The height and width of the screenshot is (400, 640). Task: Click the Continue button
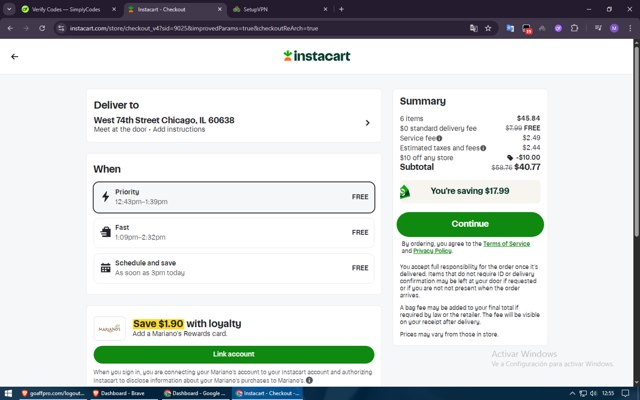click(x=470, y=224)
